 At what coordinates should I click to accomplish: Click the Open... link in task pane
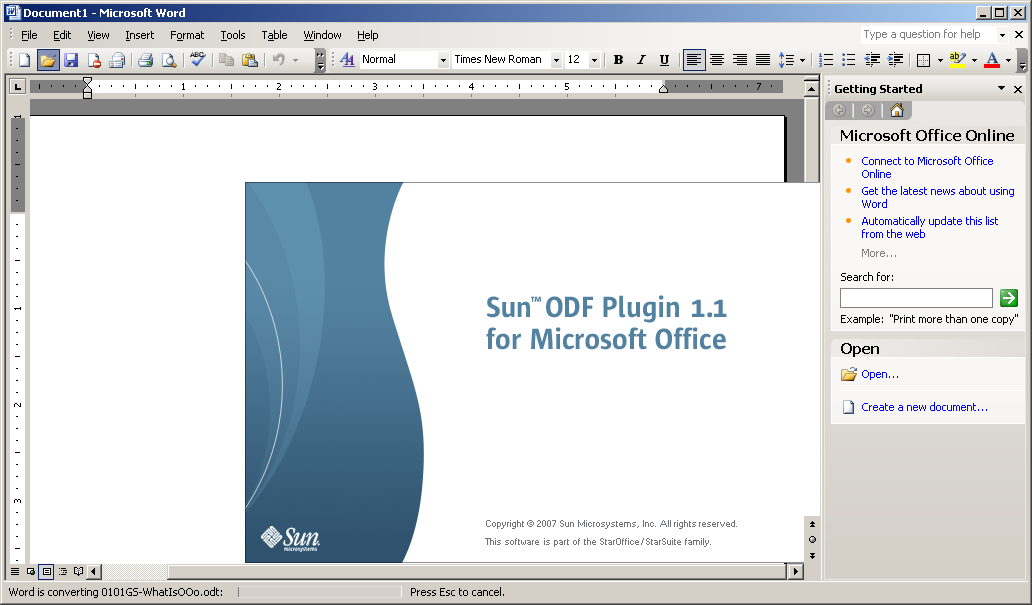point(879,374)
